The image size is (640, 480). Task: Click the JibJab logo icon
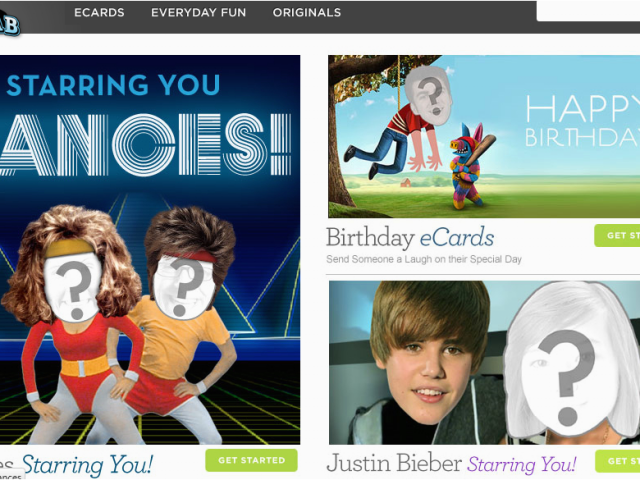(x=9, y=22)
